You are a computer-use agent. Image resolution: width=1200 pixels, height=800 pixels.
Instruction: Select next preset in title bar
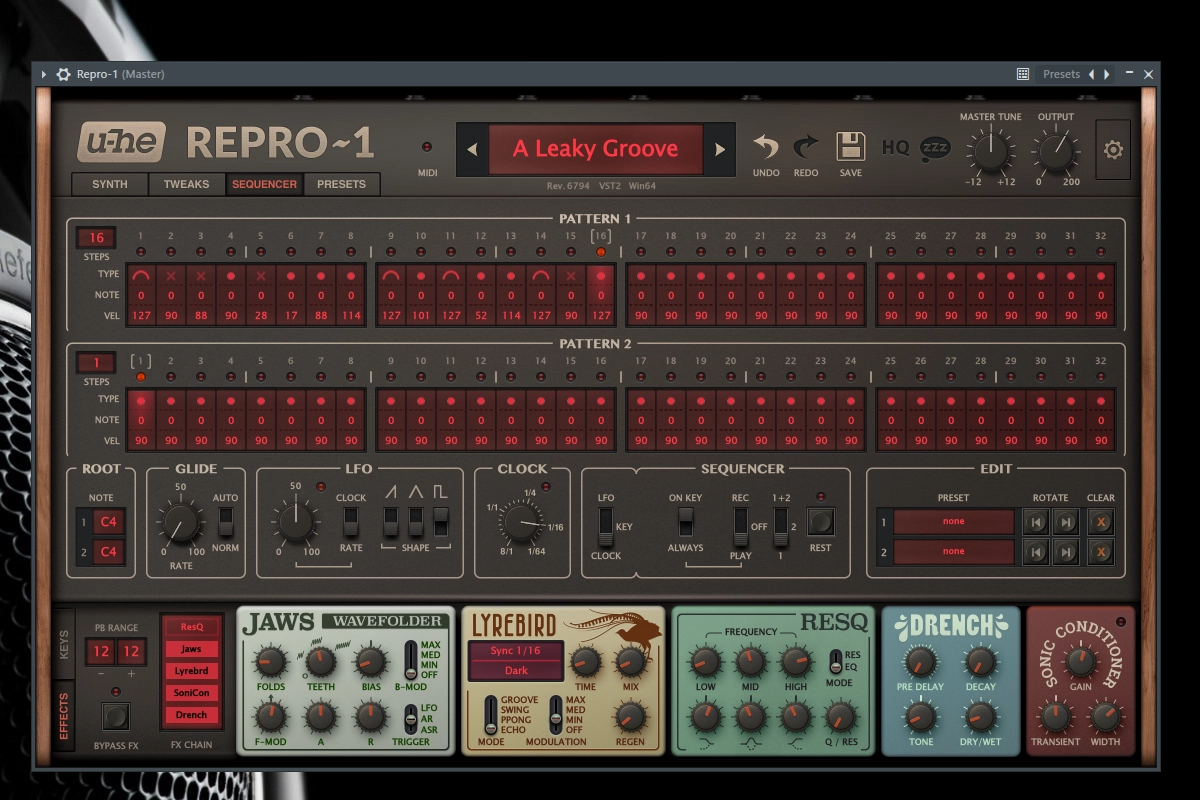[1106, 74]
